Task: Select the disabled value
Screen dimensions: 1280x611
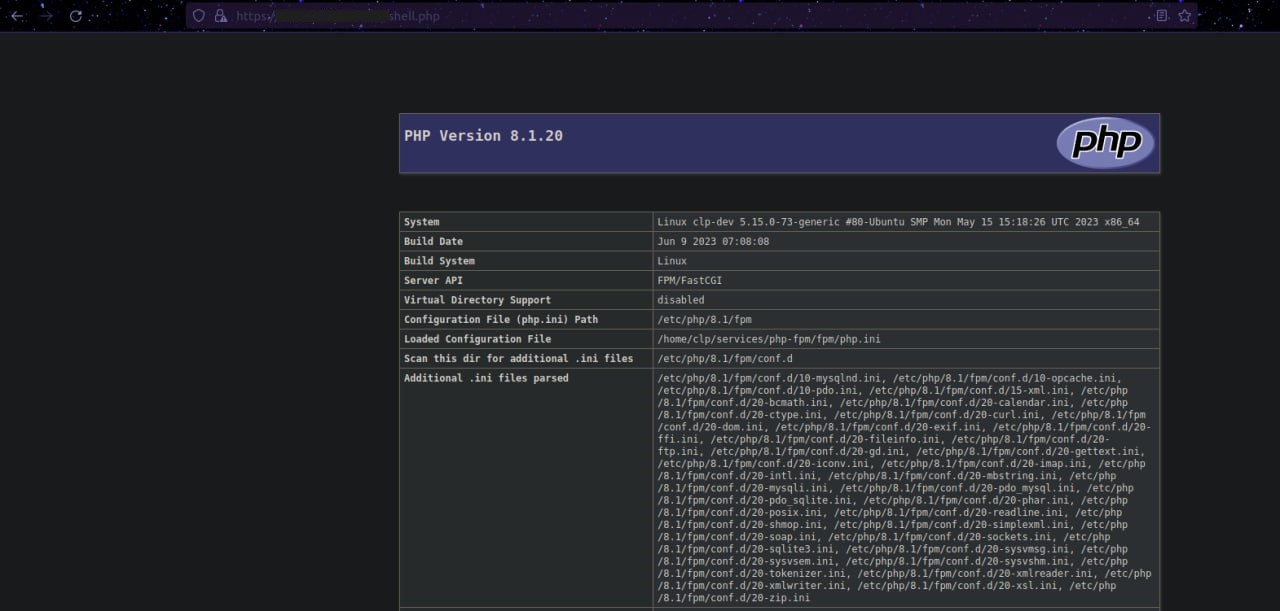Action: (681, 300)
